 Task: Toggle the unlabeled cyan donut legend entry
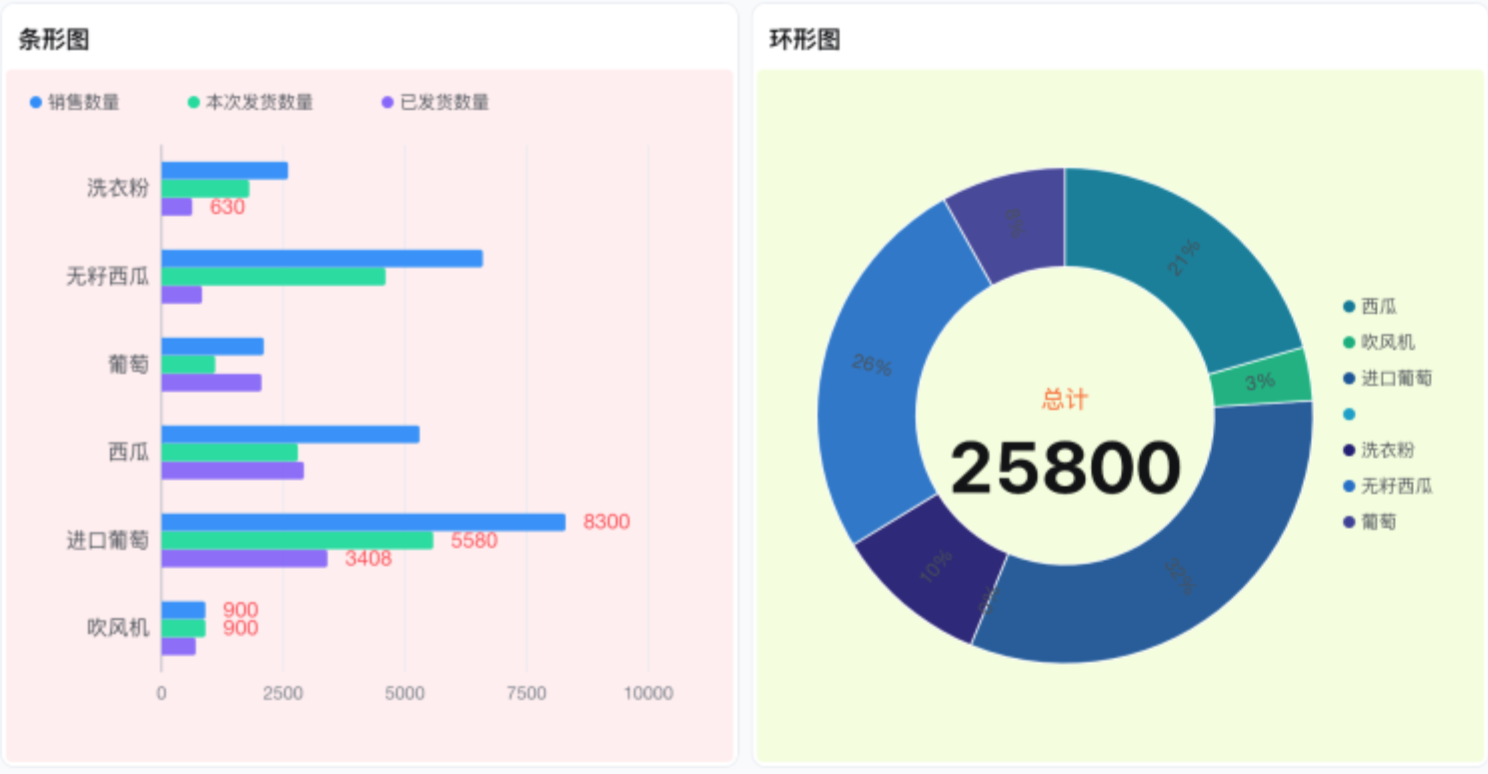click(x=1349, y=414)
